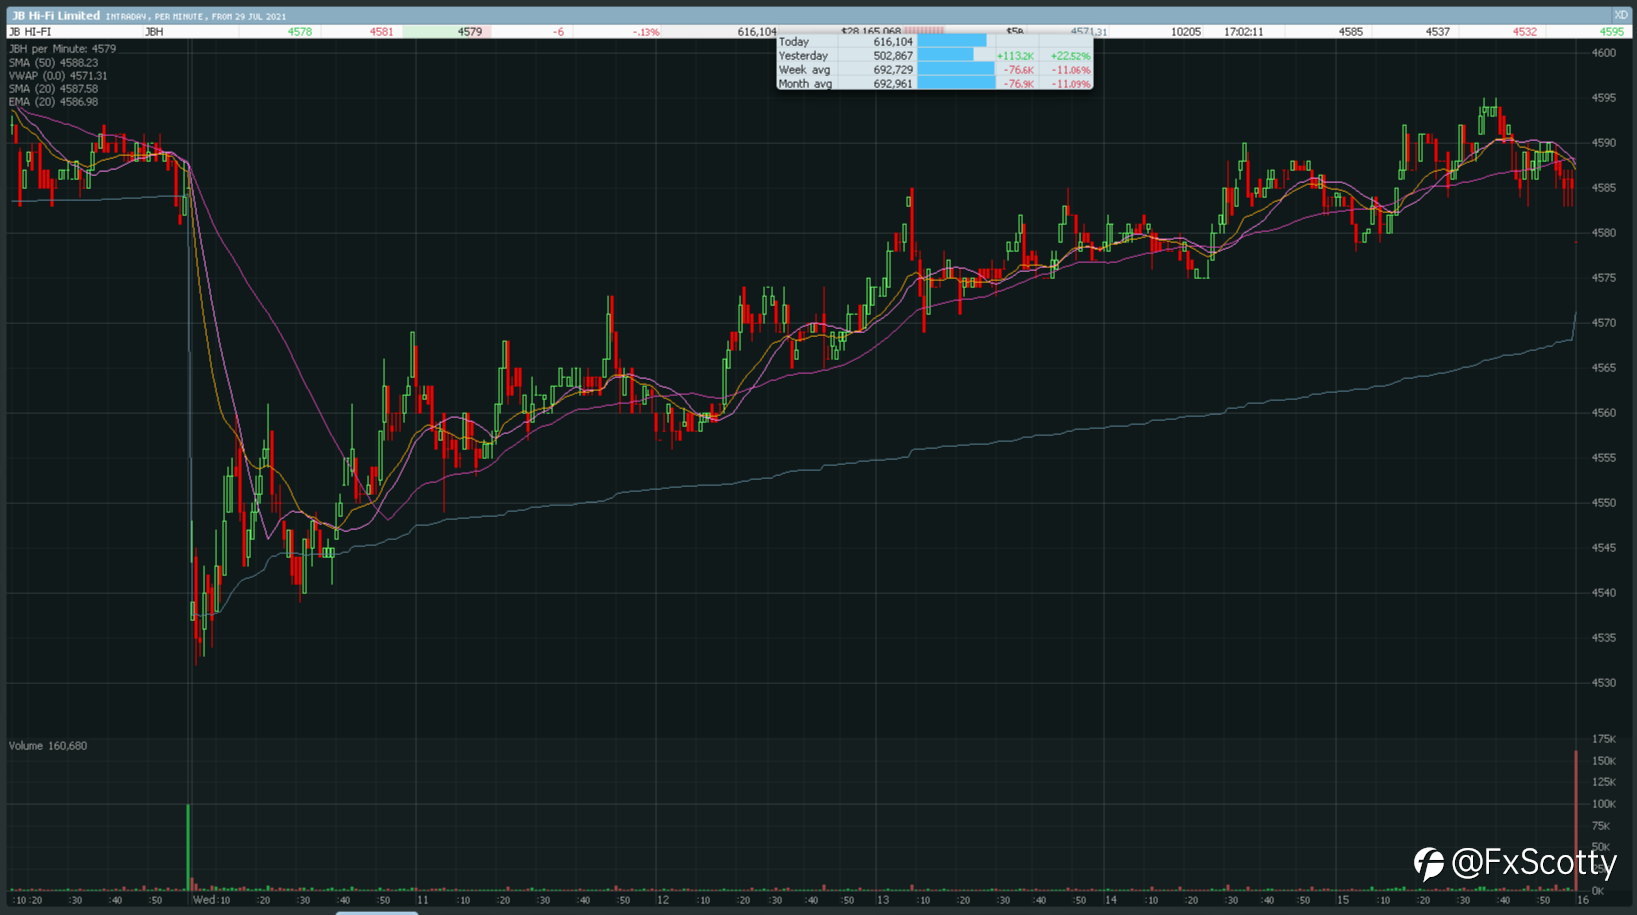This screenshot has width=1637, height=915.
Task: Click the 4537 cell in quote row
Action: coord(1438,32)
